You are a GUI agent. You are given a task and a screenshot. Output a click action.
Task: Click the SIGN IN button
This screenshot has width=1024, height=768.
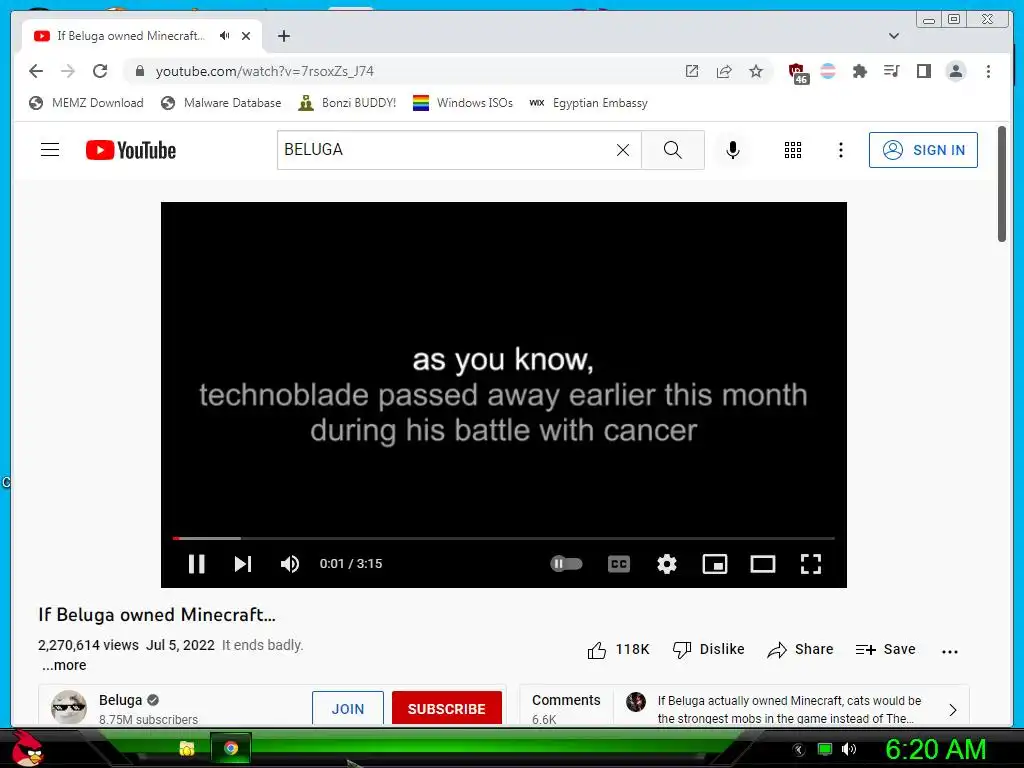tap(923, 150)
